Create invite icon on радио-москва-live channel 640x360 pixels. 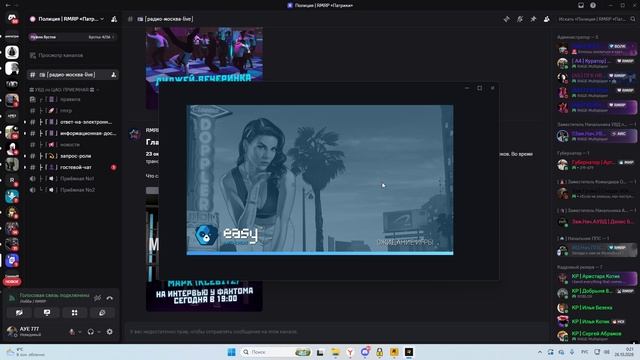tap(113, 75)
